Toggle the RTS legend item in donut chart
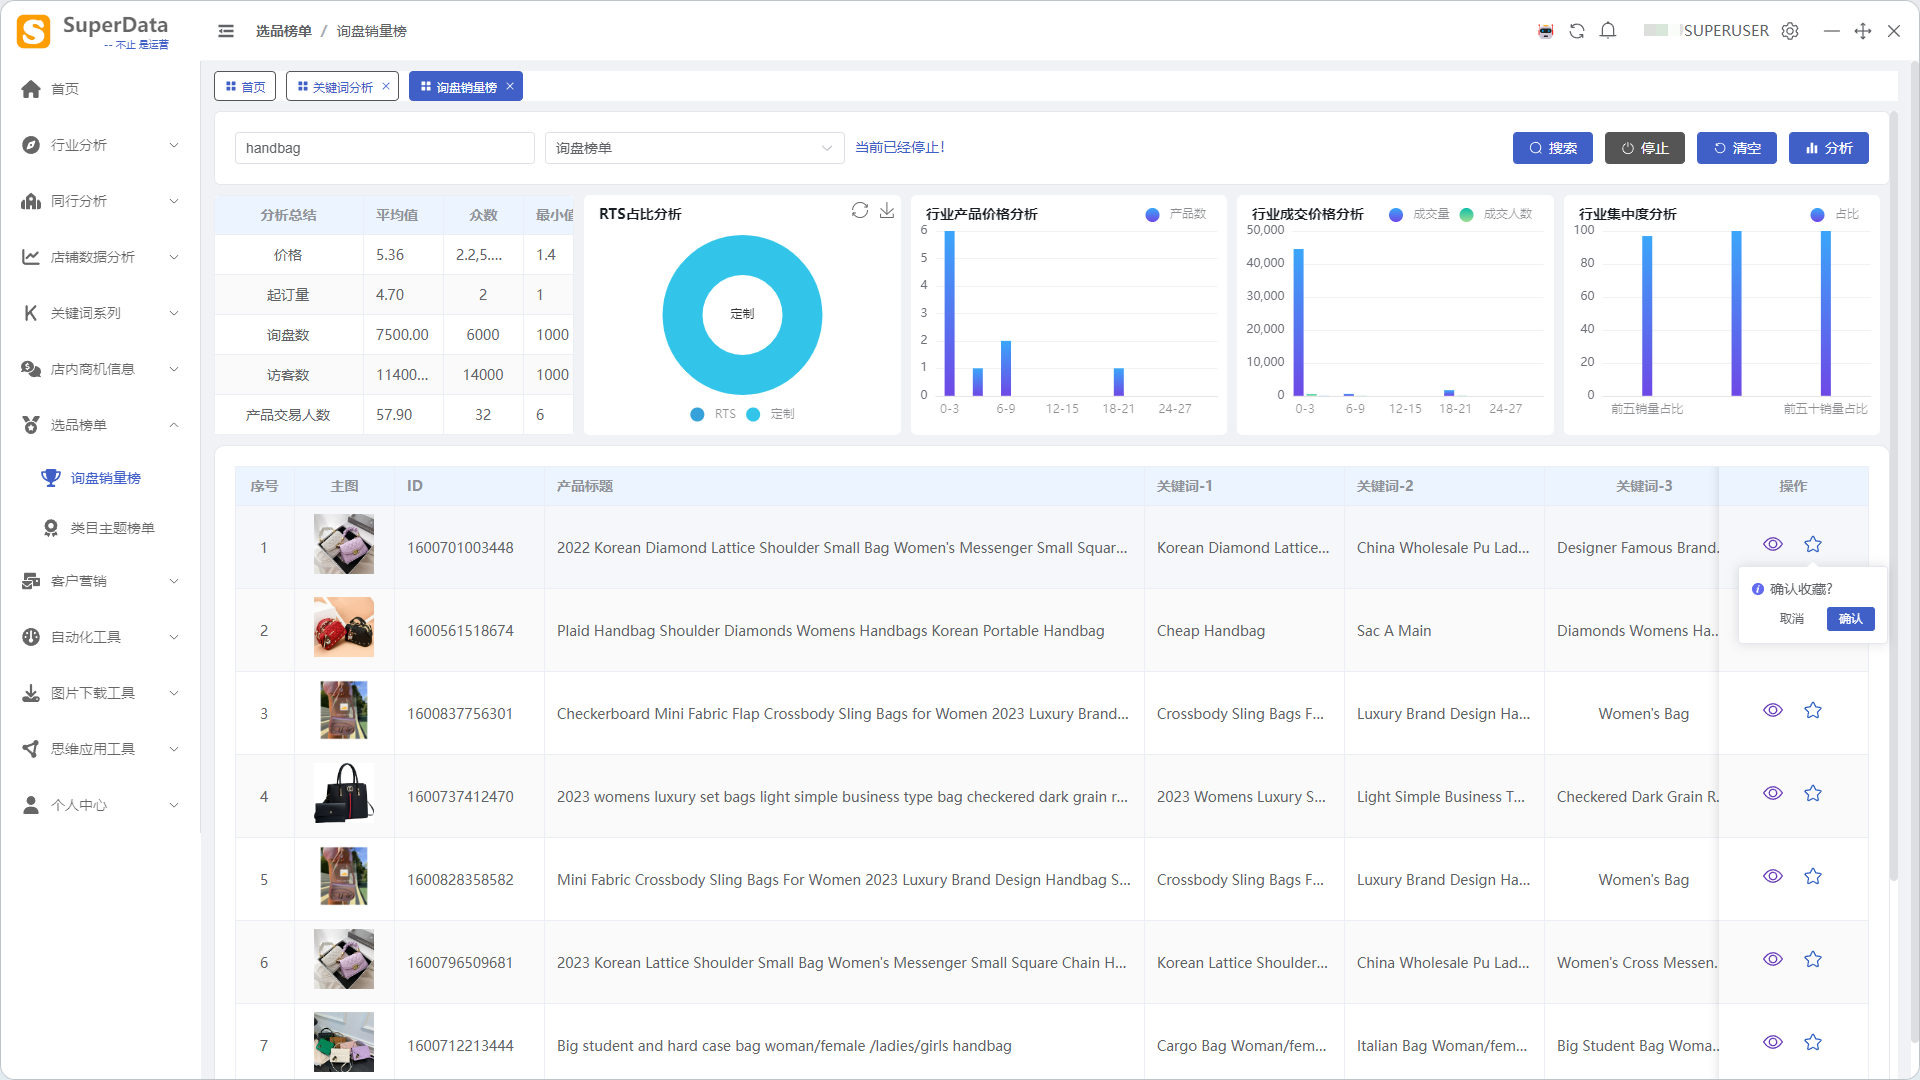 point(713,414)
